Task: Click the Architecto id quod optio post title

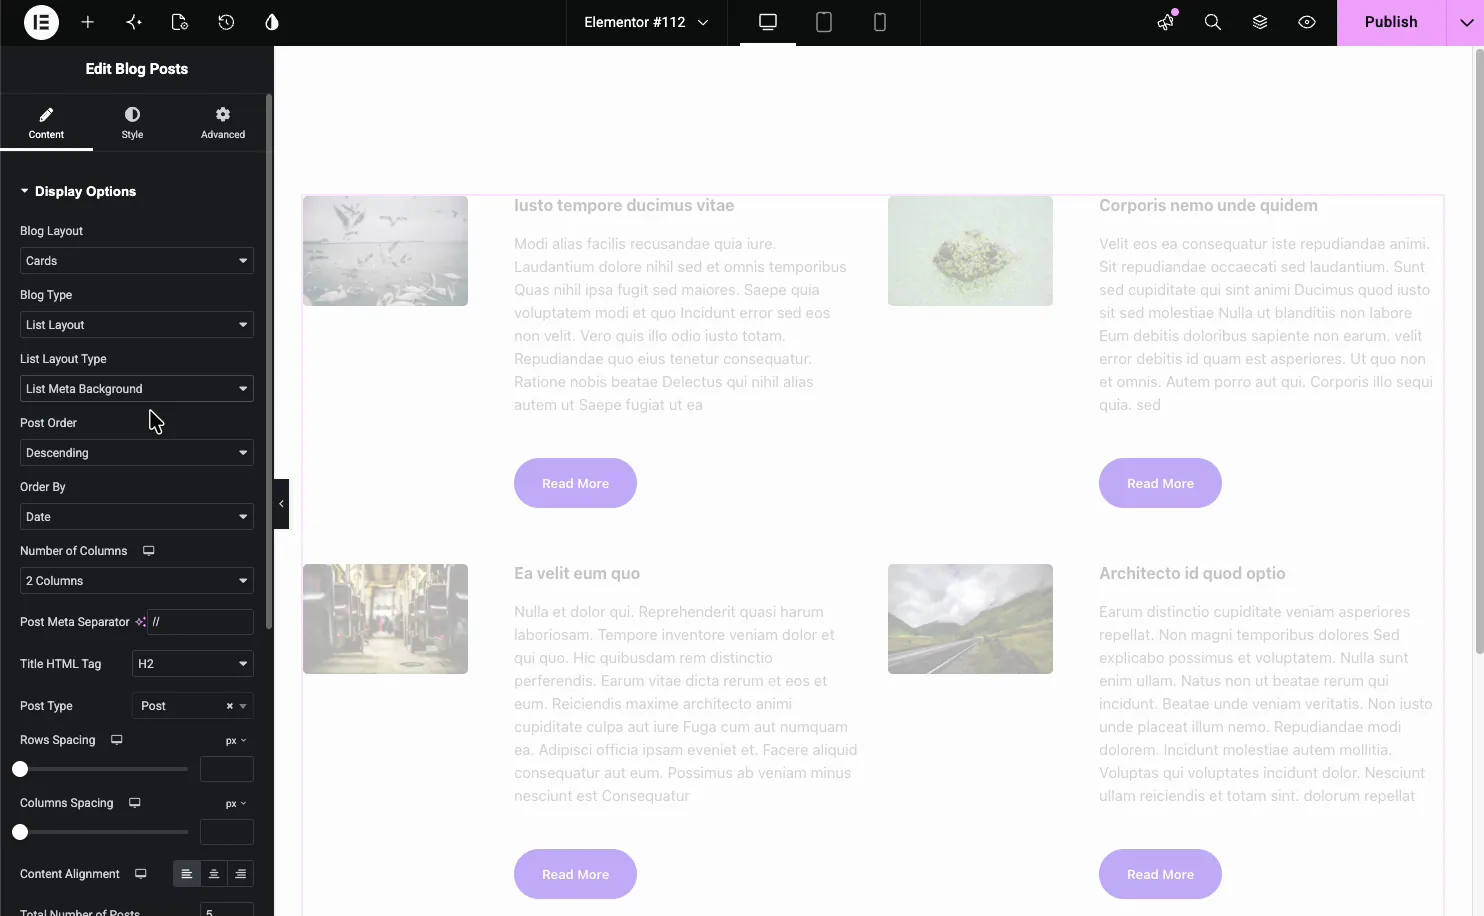Action: [1192, 573]
